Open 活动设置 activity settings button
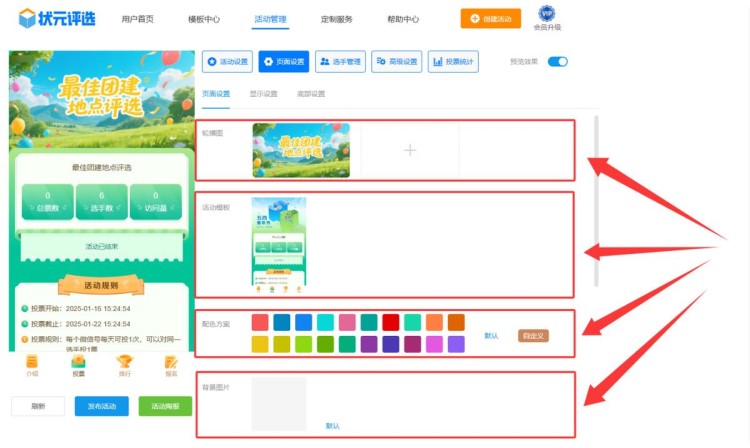The width and height of the screenshot is (750, 448). pyautogui.click(x=227, y=62)
